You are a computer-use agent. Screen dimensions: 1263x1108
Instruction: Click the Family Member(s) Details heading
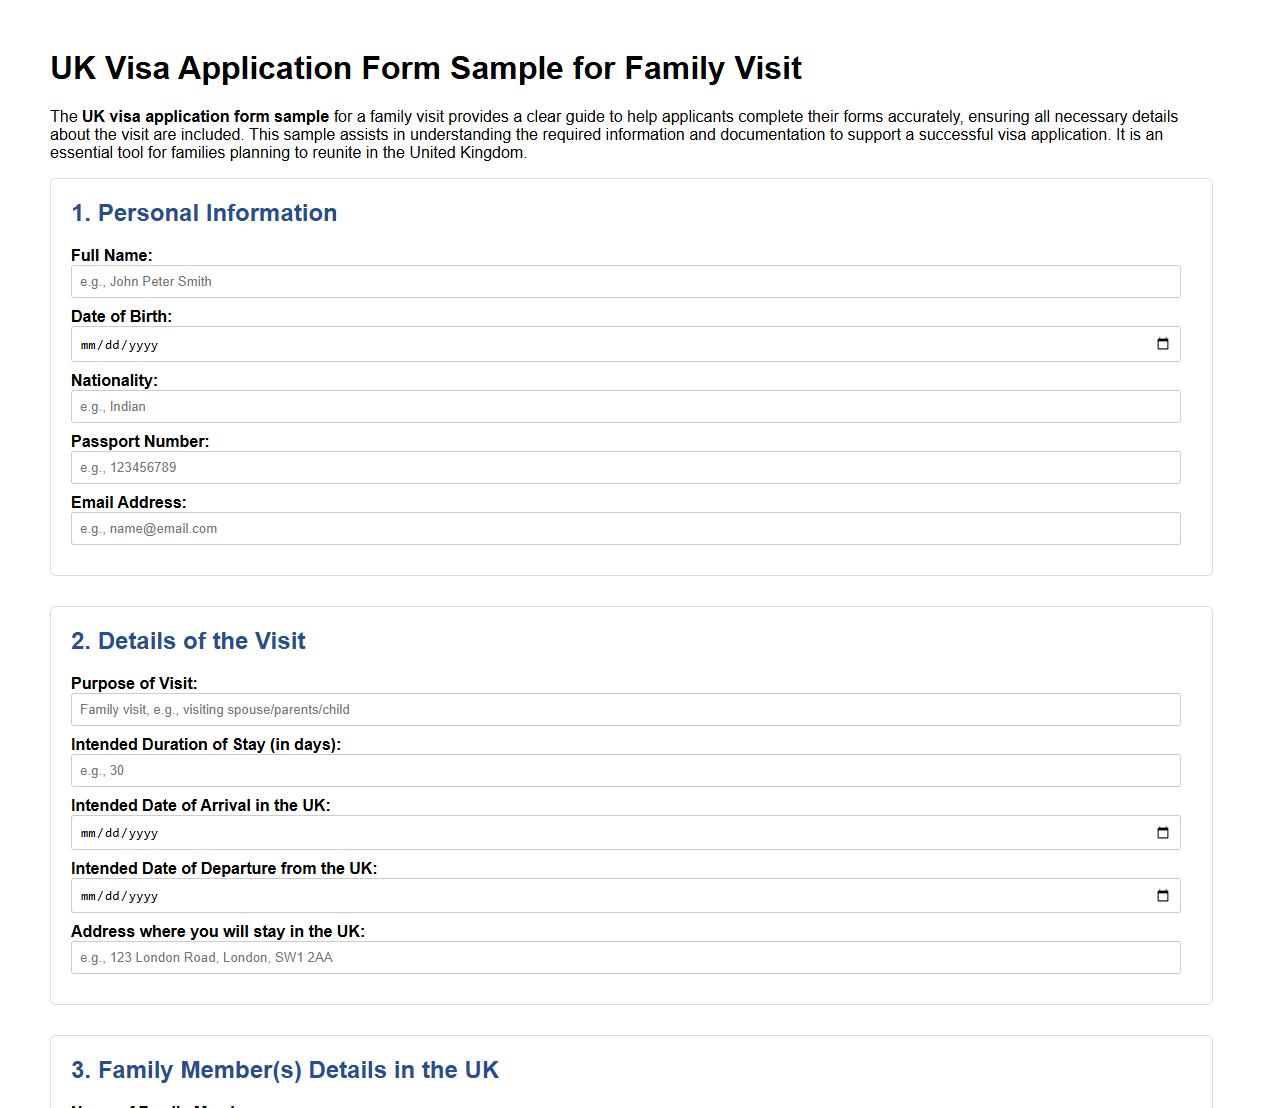pyautogui.click(x=284, y=1069)
